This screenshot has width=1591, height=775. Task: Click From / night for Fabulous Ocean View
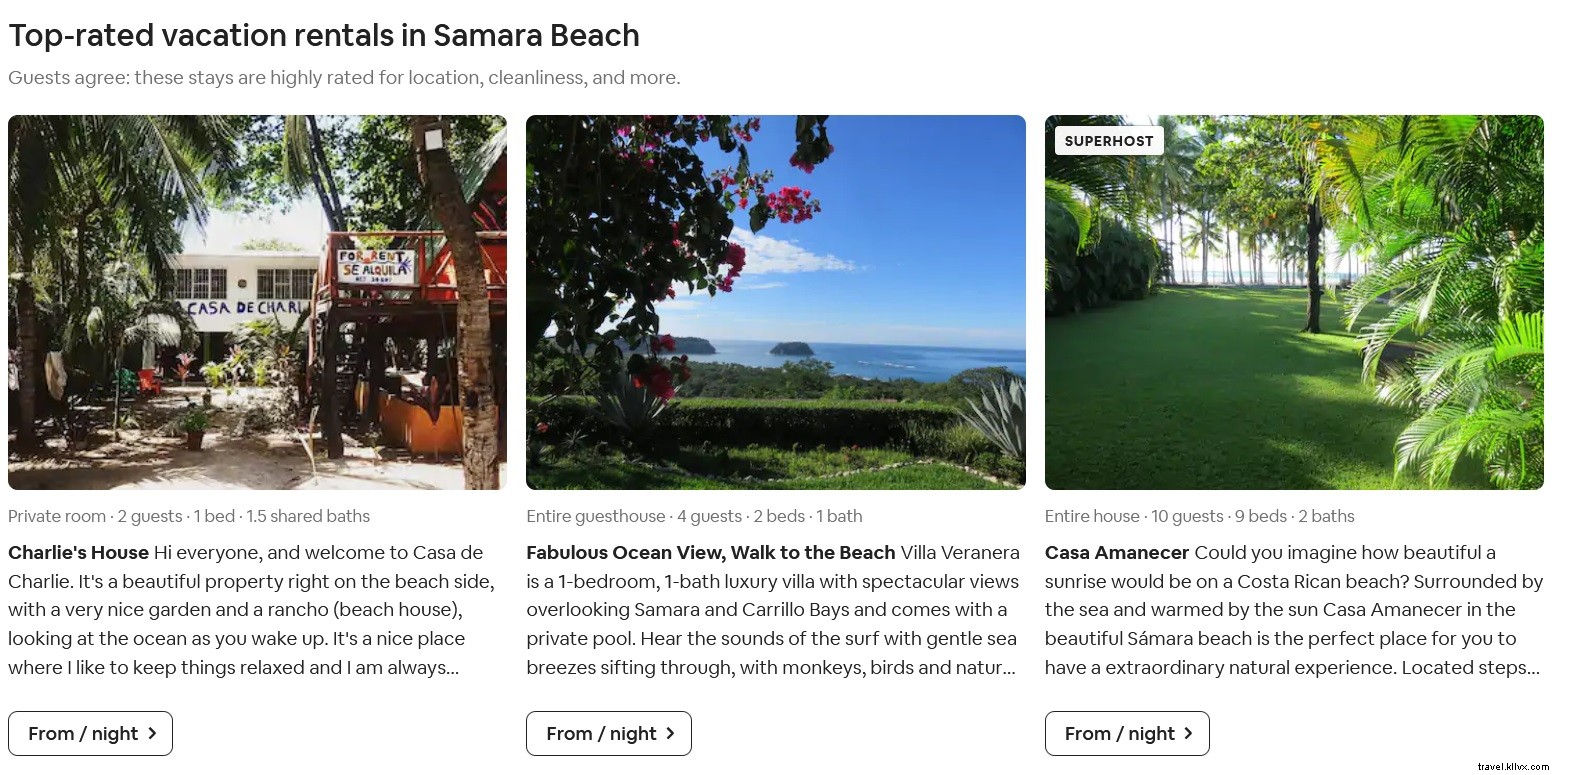point(608,733)
